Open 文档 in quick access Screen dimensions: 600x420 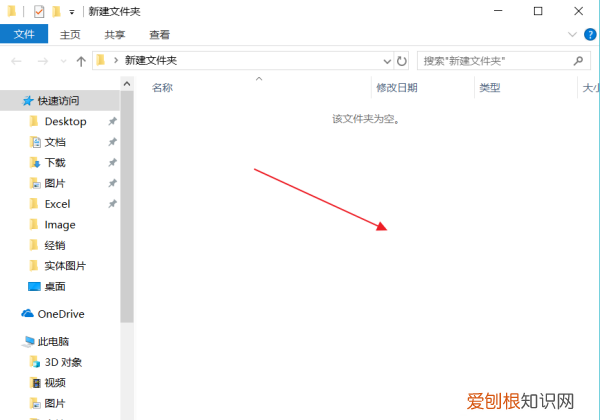(x=55, y=142)
